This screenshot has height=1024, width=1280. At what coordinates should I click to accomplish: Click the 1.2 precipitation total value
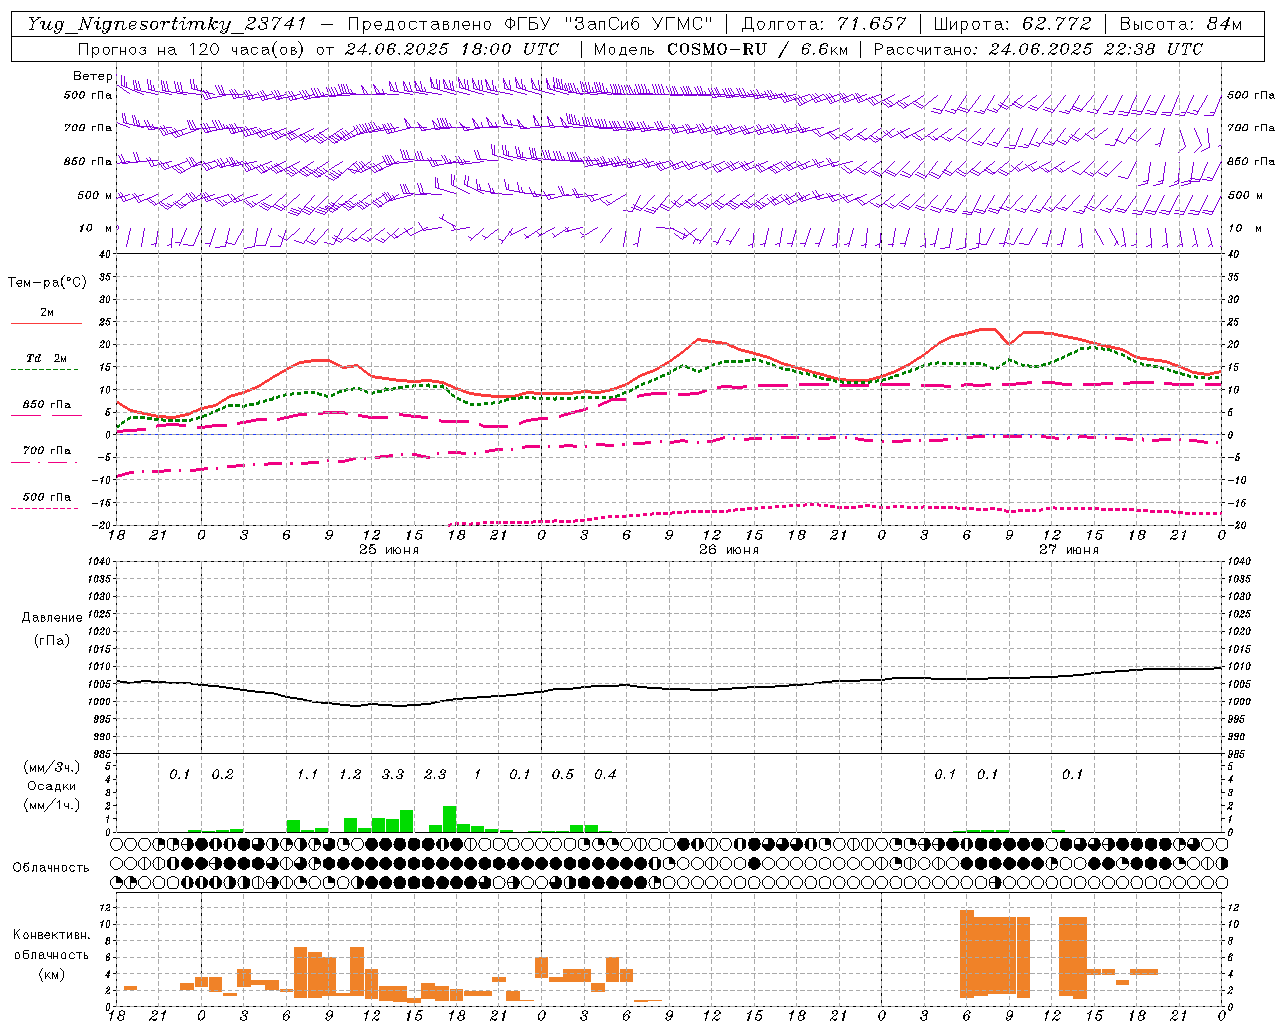click(x=350, y=775)
